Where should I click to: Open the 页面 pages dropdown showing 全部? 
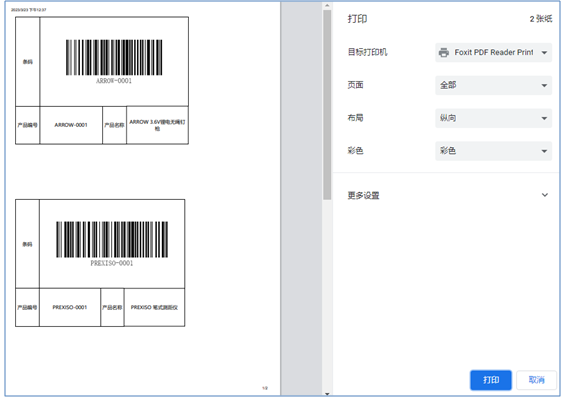pos(493,85)
